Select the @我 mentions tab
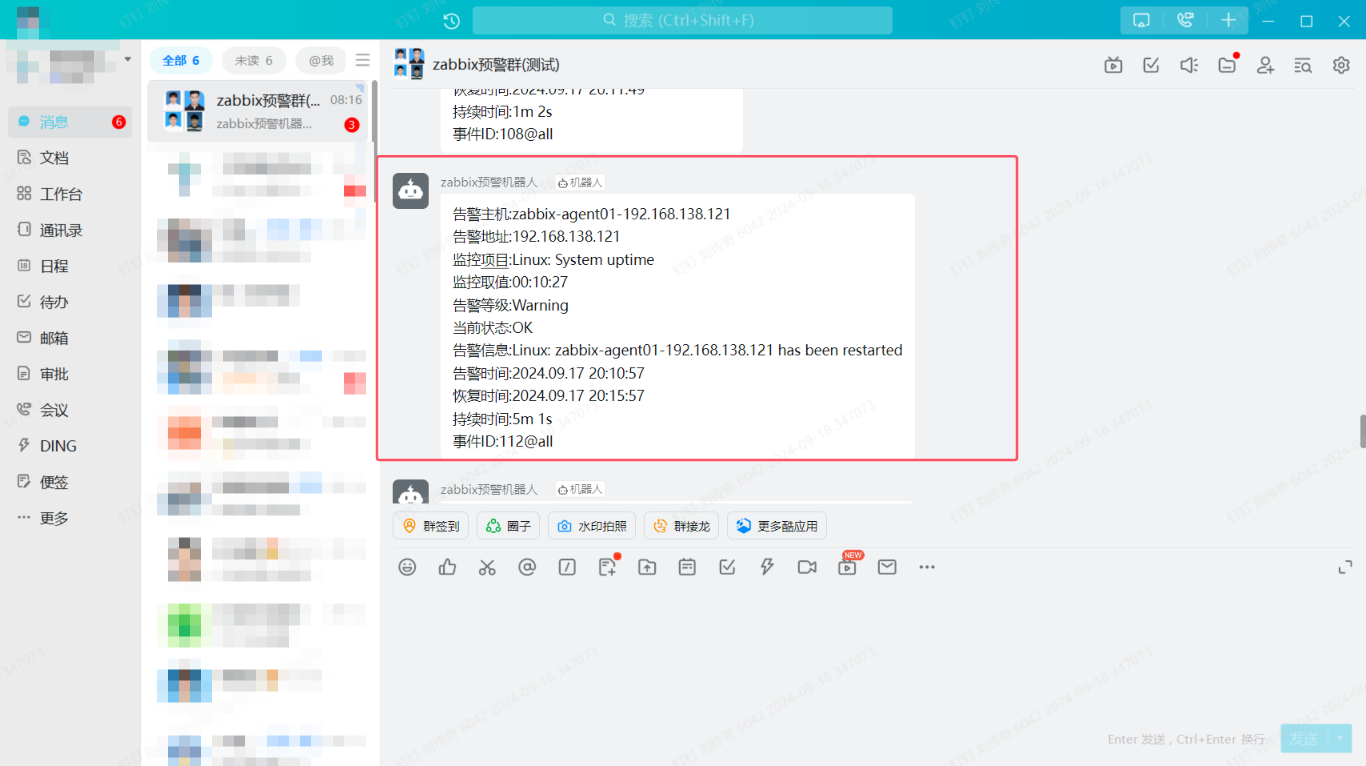 point(321,61)
